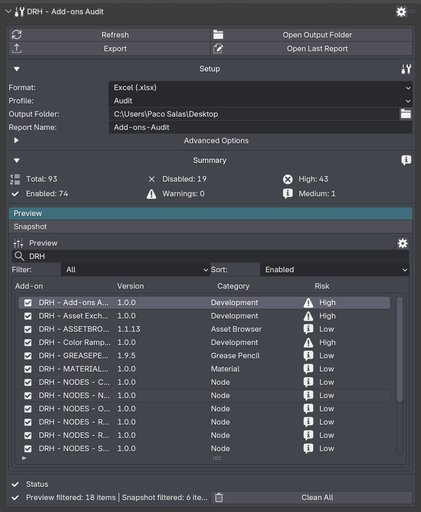Select the Preview tab
The width and height of the screenshot is (421, 512).
211,213
